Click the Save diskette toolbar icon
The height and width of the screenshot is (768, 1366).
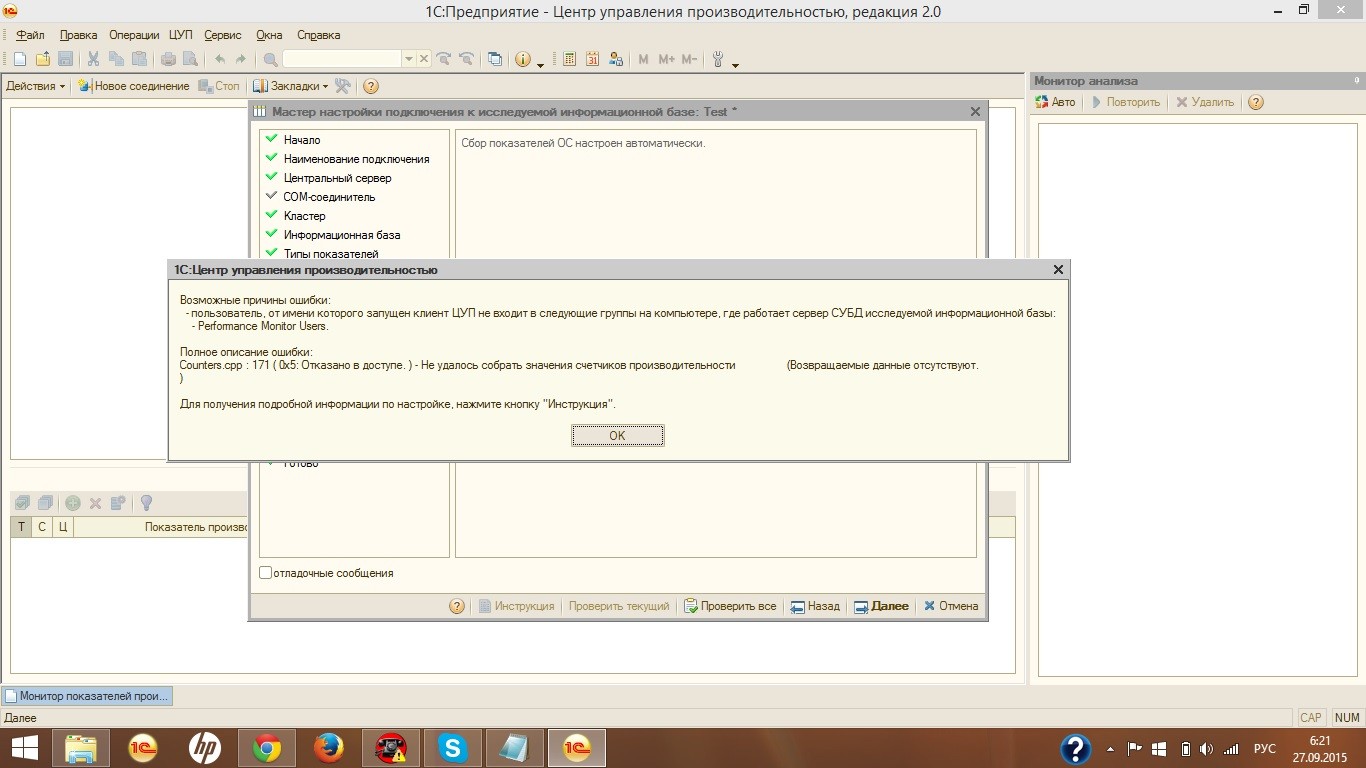(65, 59)
